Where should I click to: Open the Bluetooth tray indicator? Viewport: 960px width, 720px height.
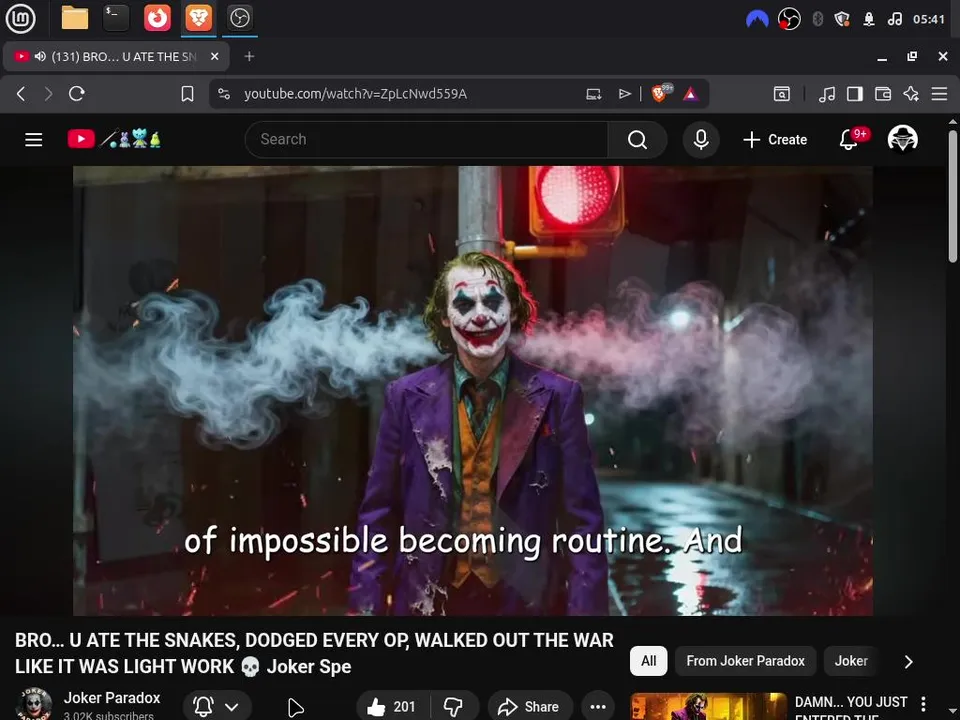pos(817,19)
